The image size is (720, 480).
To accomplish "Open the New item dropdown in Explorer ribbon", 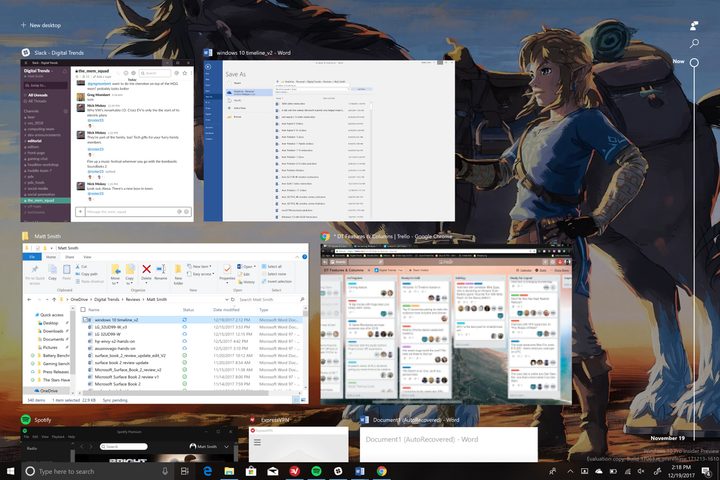I will 199,266.
